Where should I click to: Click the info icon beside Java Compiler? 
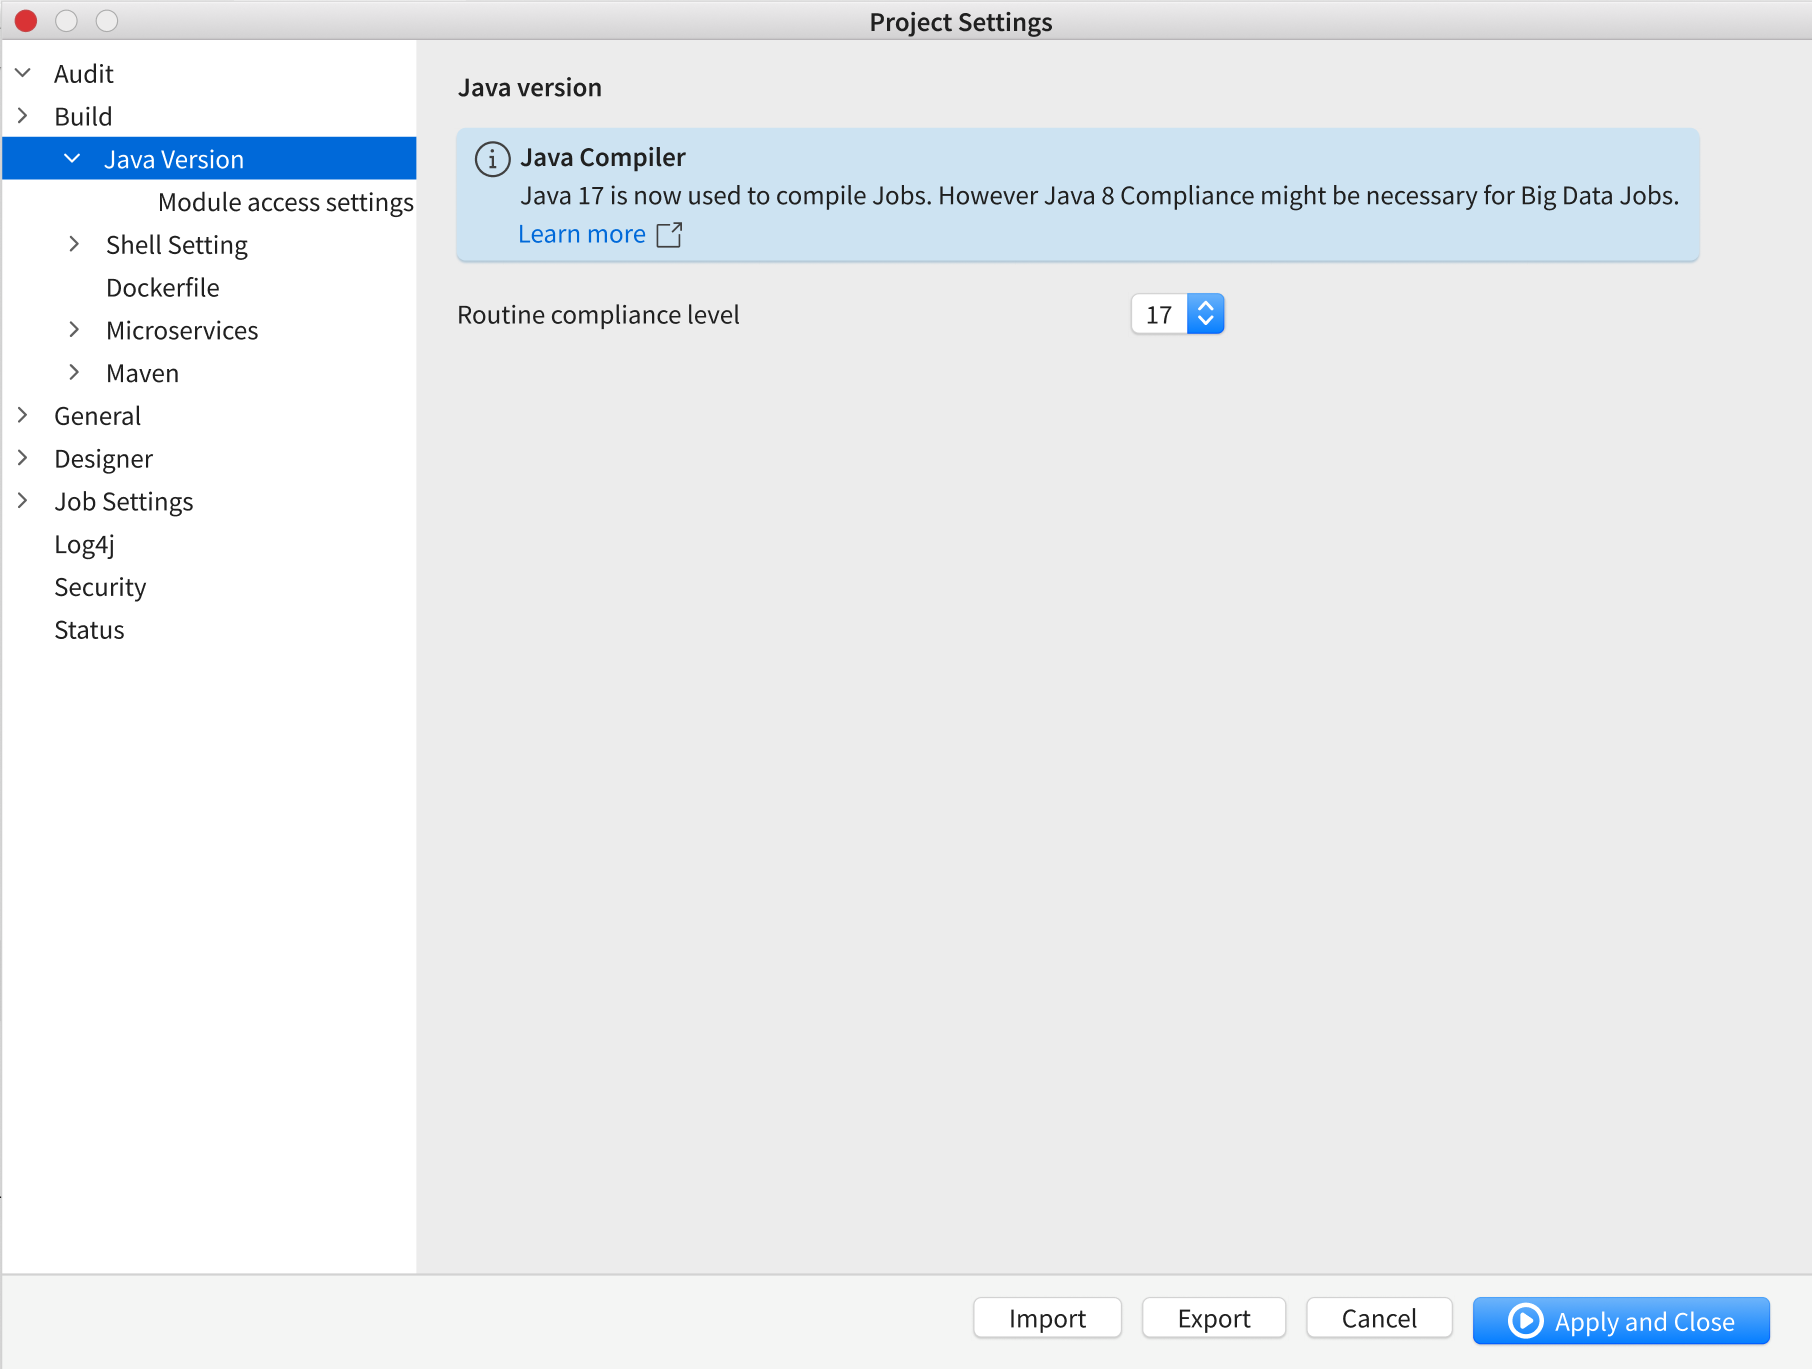click(491, 159)
